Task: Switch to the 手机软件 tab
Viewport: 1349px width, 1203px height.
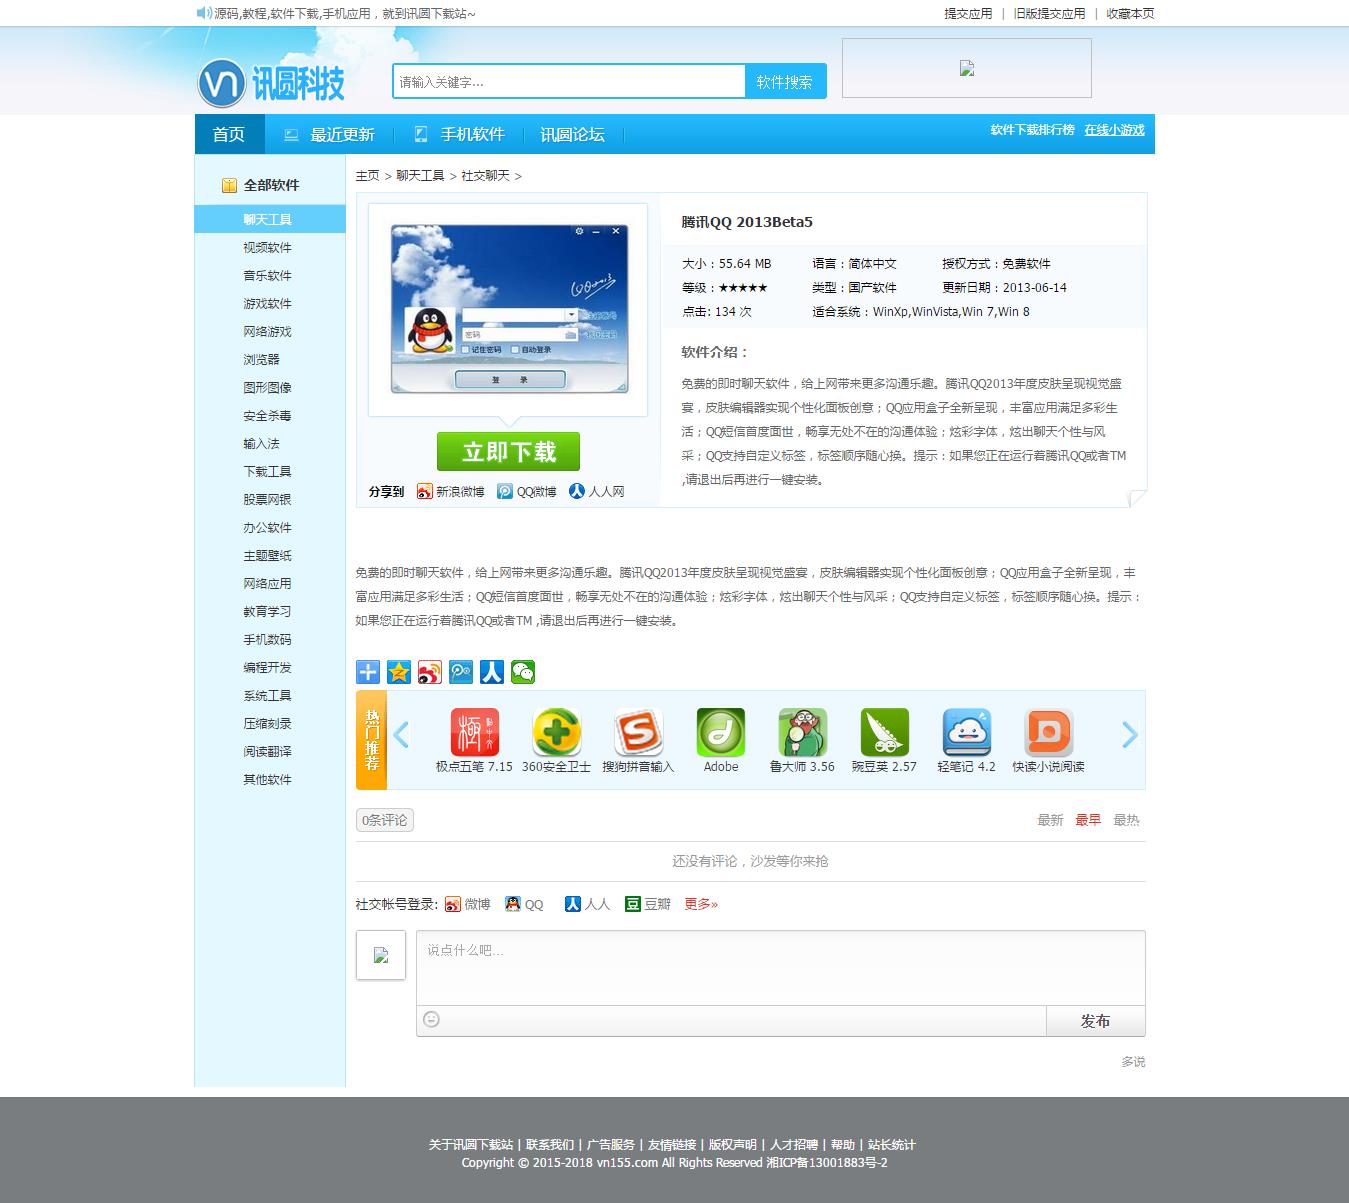Action: (x=473, y=133)
